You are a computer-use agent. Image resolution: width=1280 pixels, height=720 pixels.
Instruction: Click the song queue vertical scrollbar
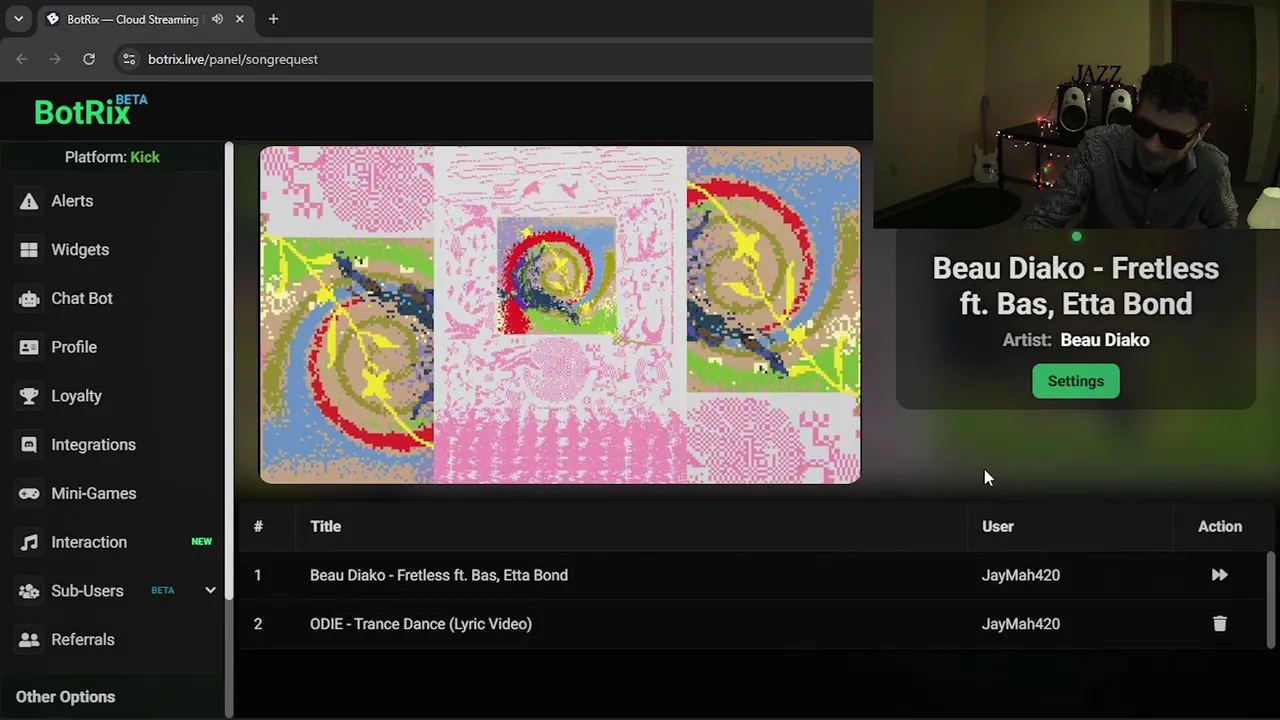pos(1271,600)
